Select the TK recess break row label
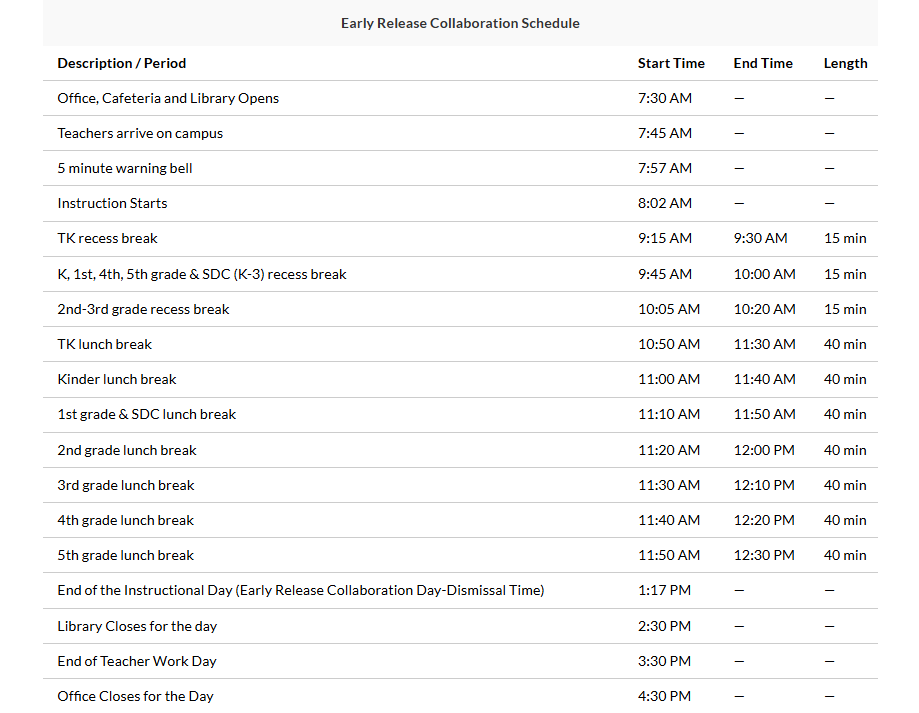The height and width of the screenshot is (713, 919). coord(107,238)
